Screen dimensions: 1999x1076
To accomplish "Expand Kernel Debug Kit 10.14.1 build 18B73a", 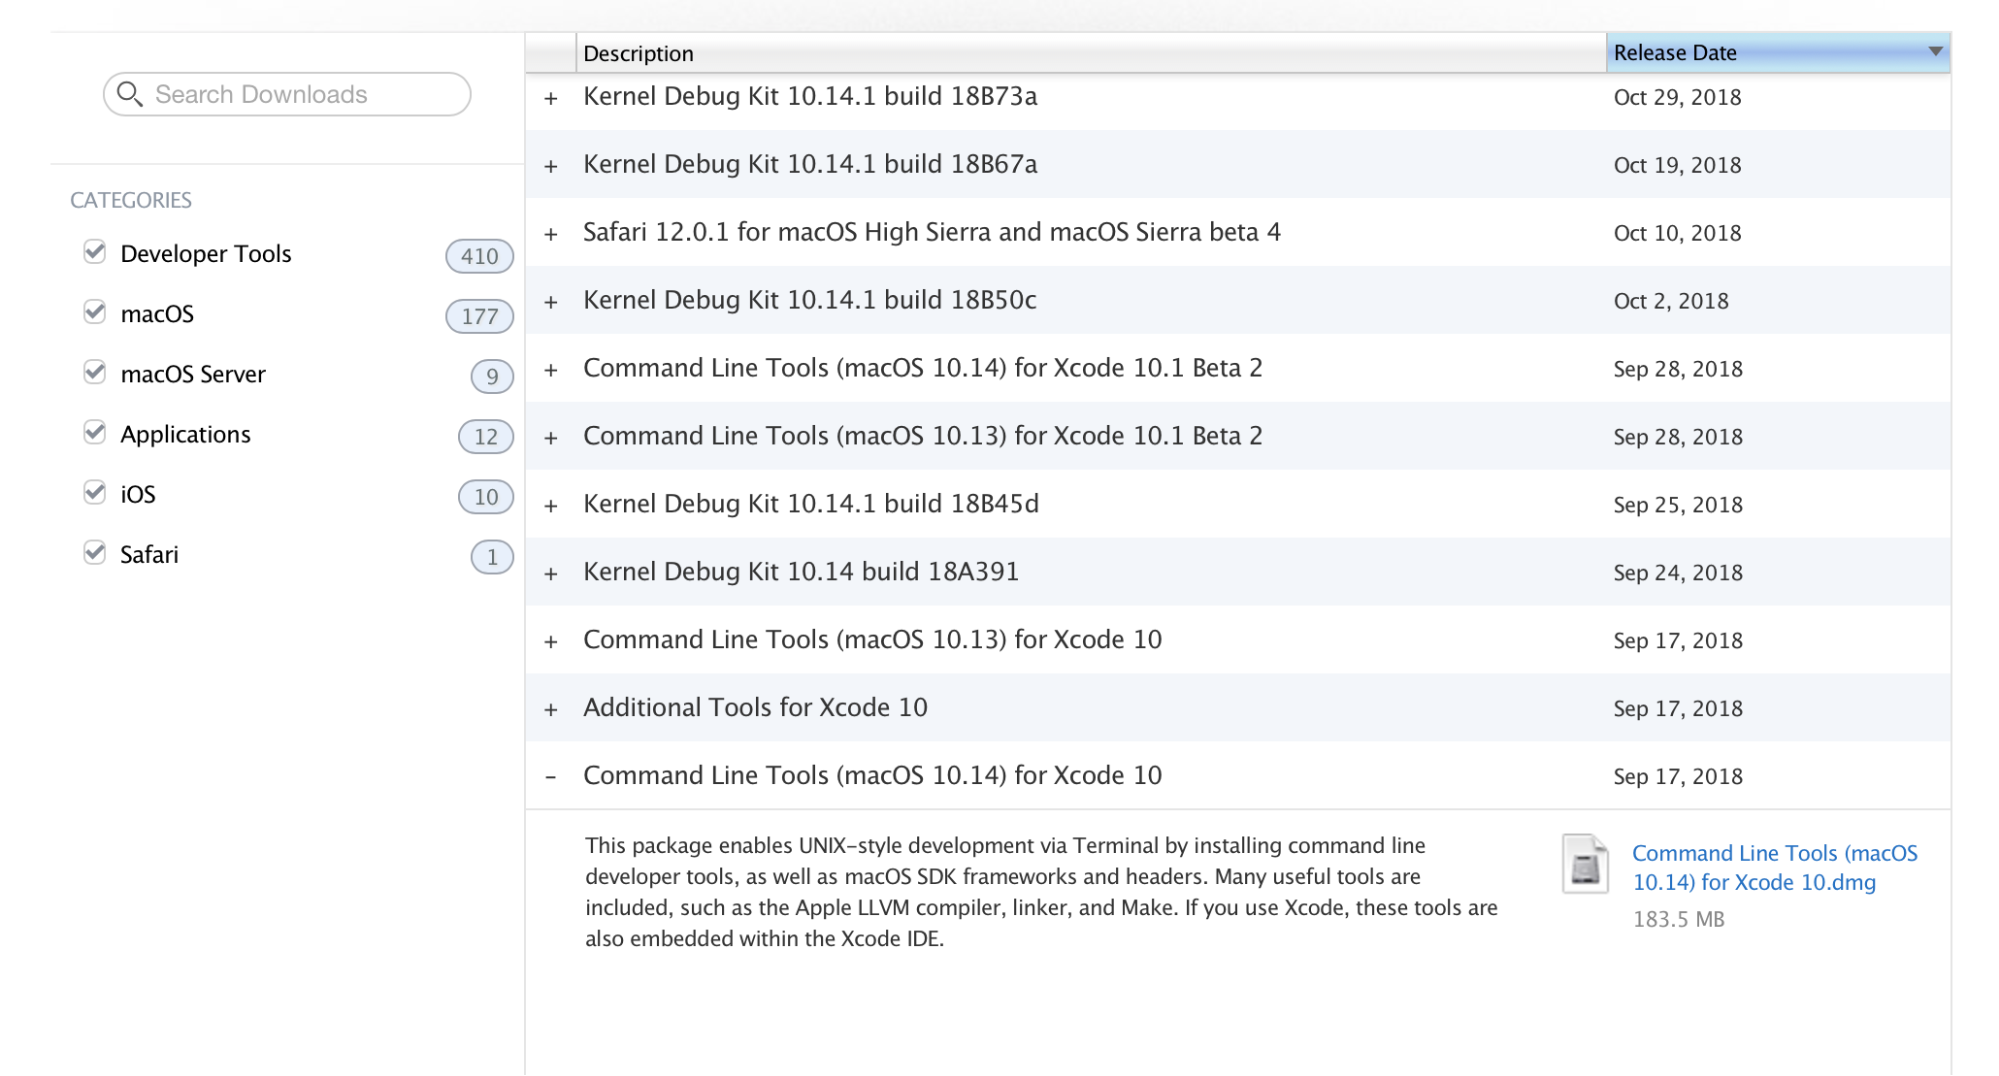I will point(551,98).
